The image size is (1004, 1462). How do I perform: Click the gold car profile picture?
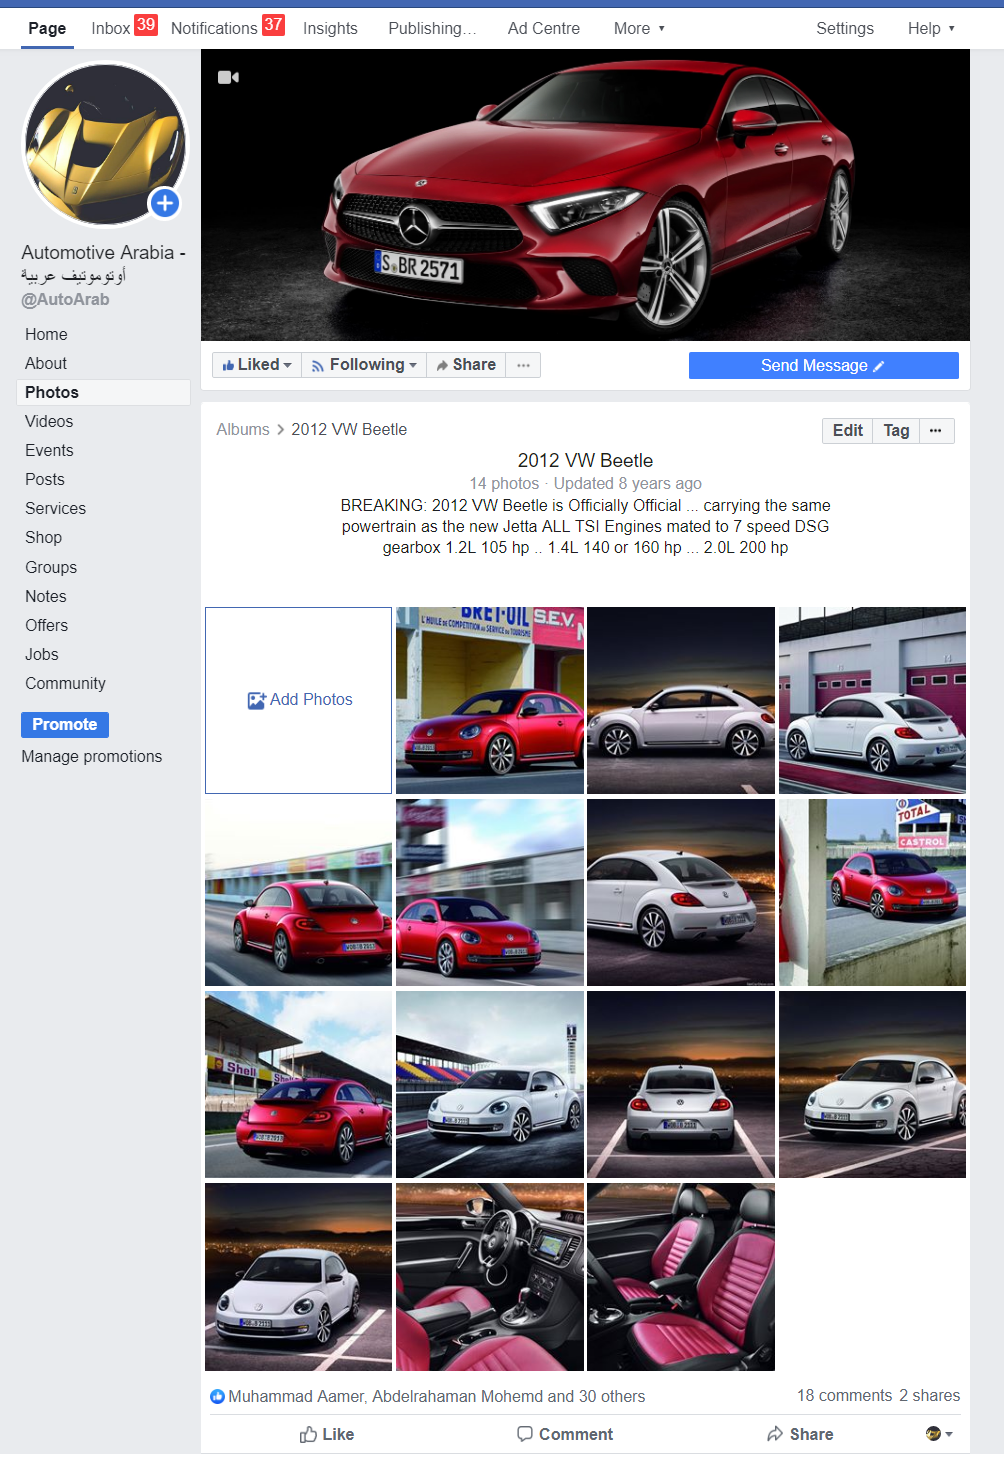pyautogui.click(x=104, y=144)
